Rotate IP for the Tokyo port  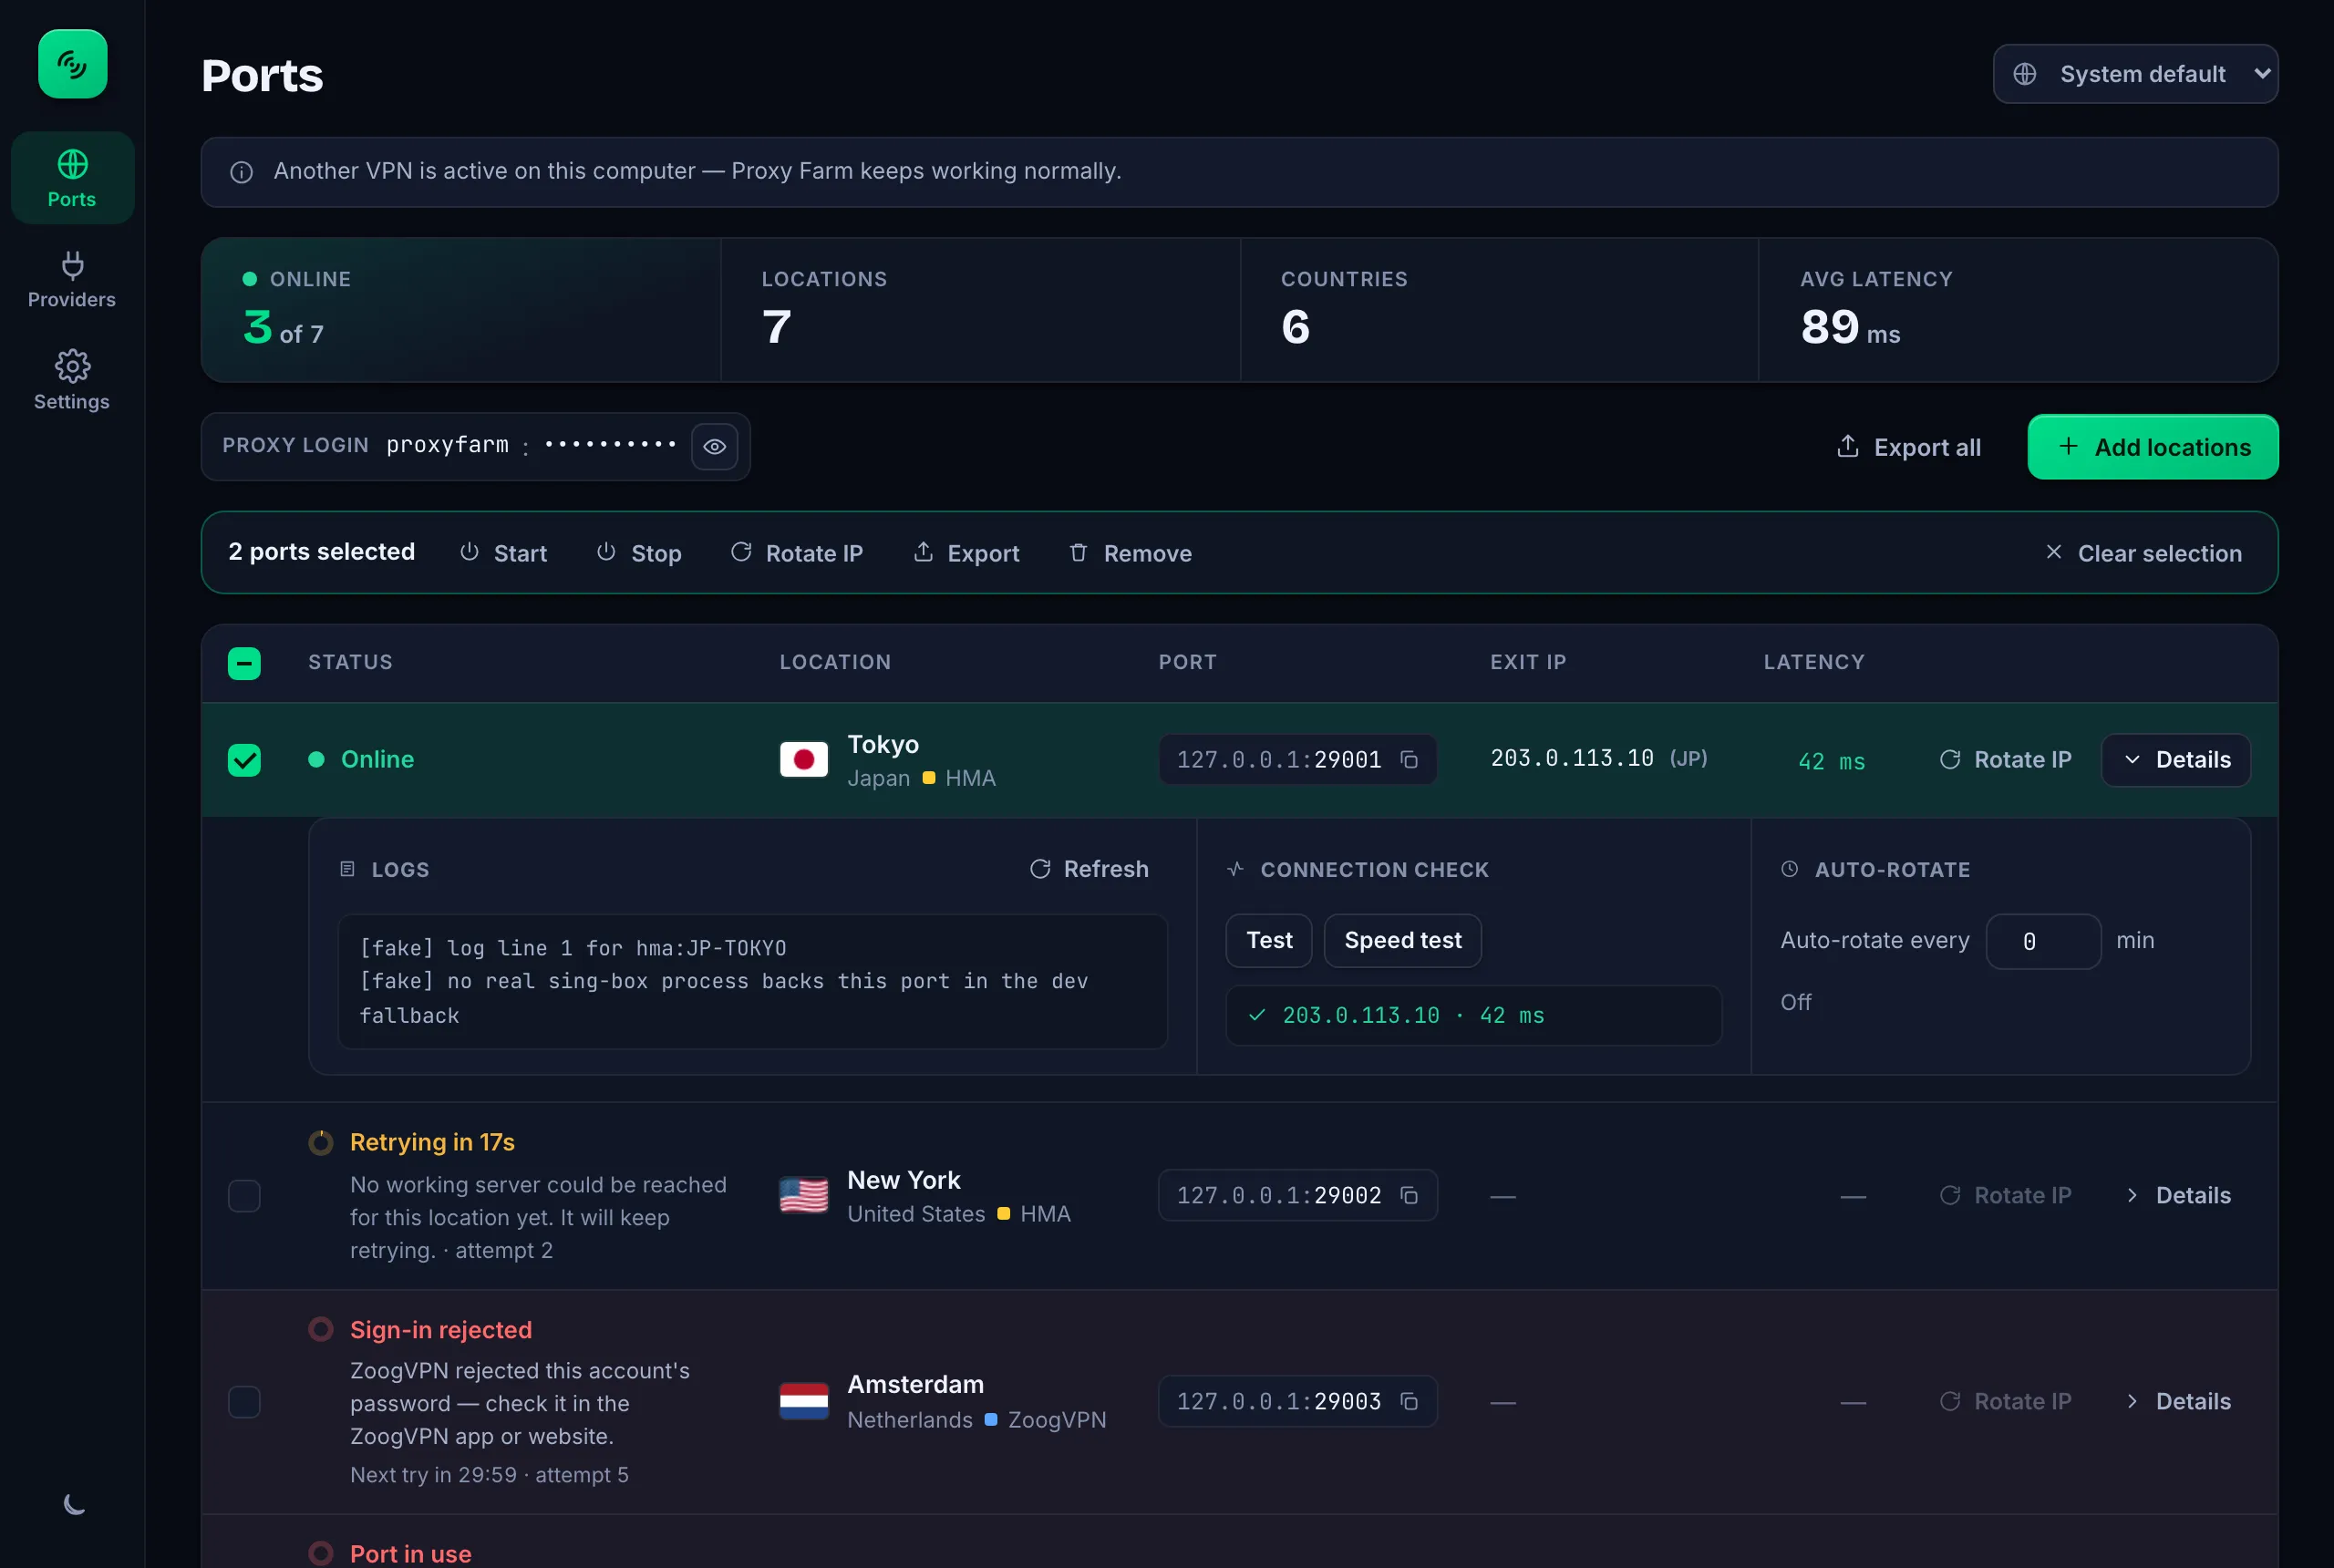point(2005,760)
